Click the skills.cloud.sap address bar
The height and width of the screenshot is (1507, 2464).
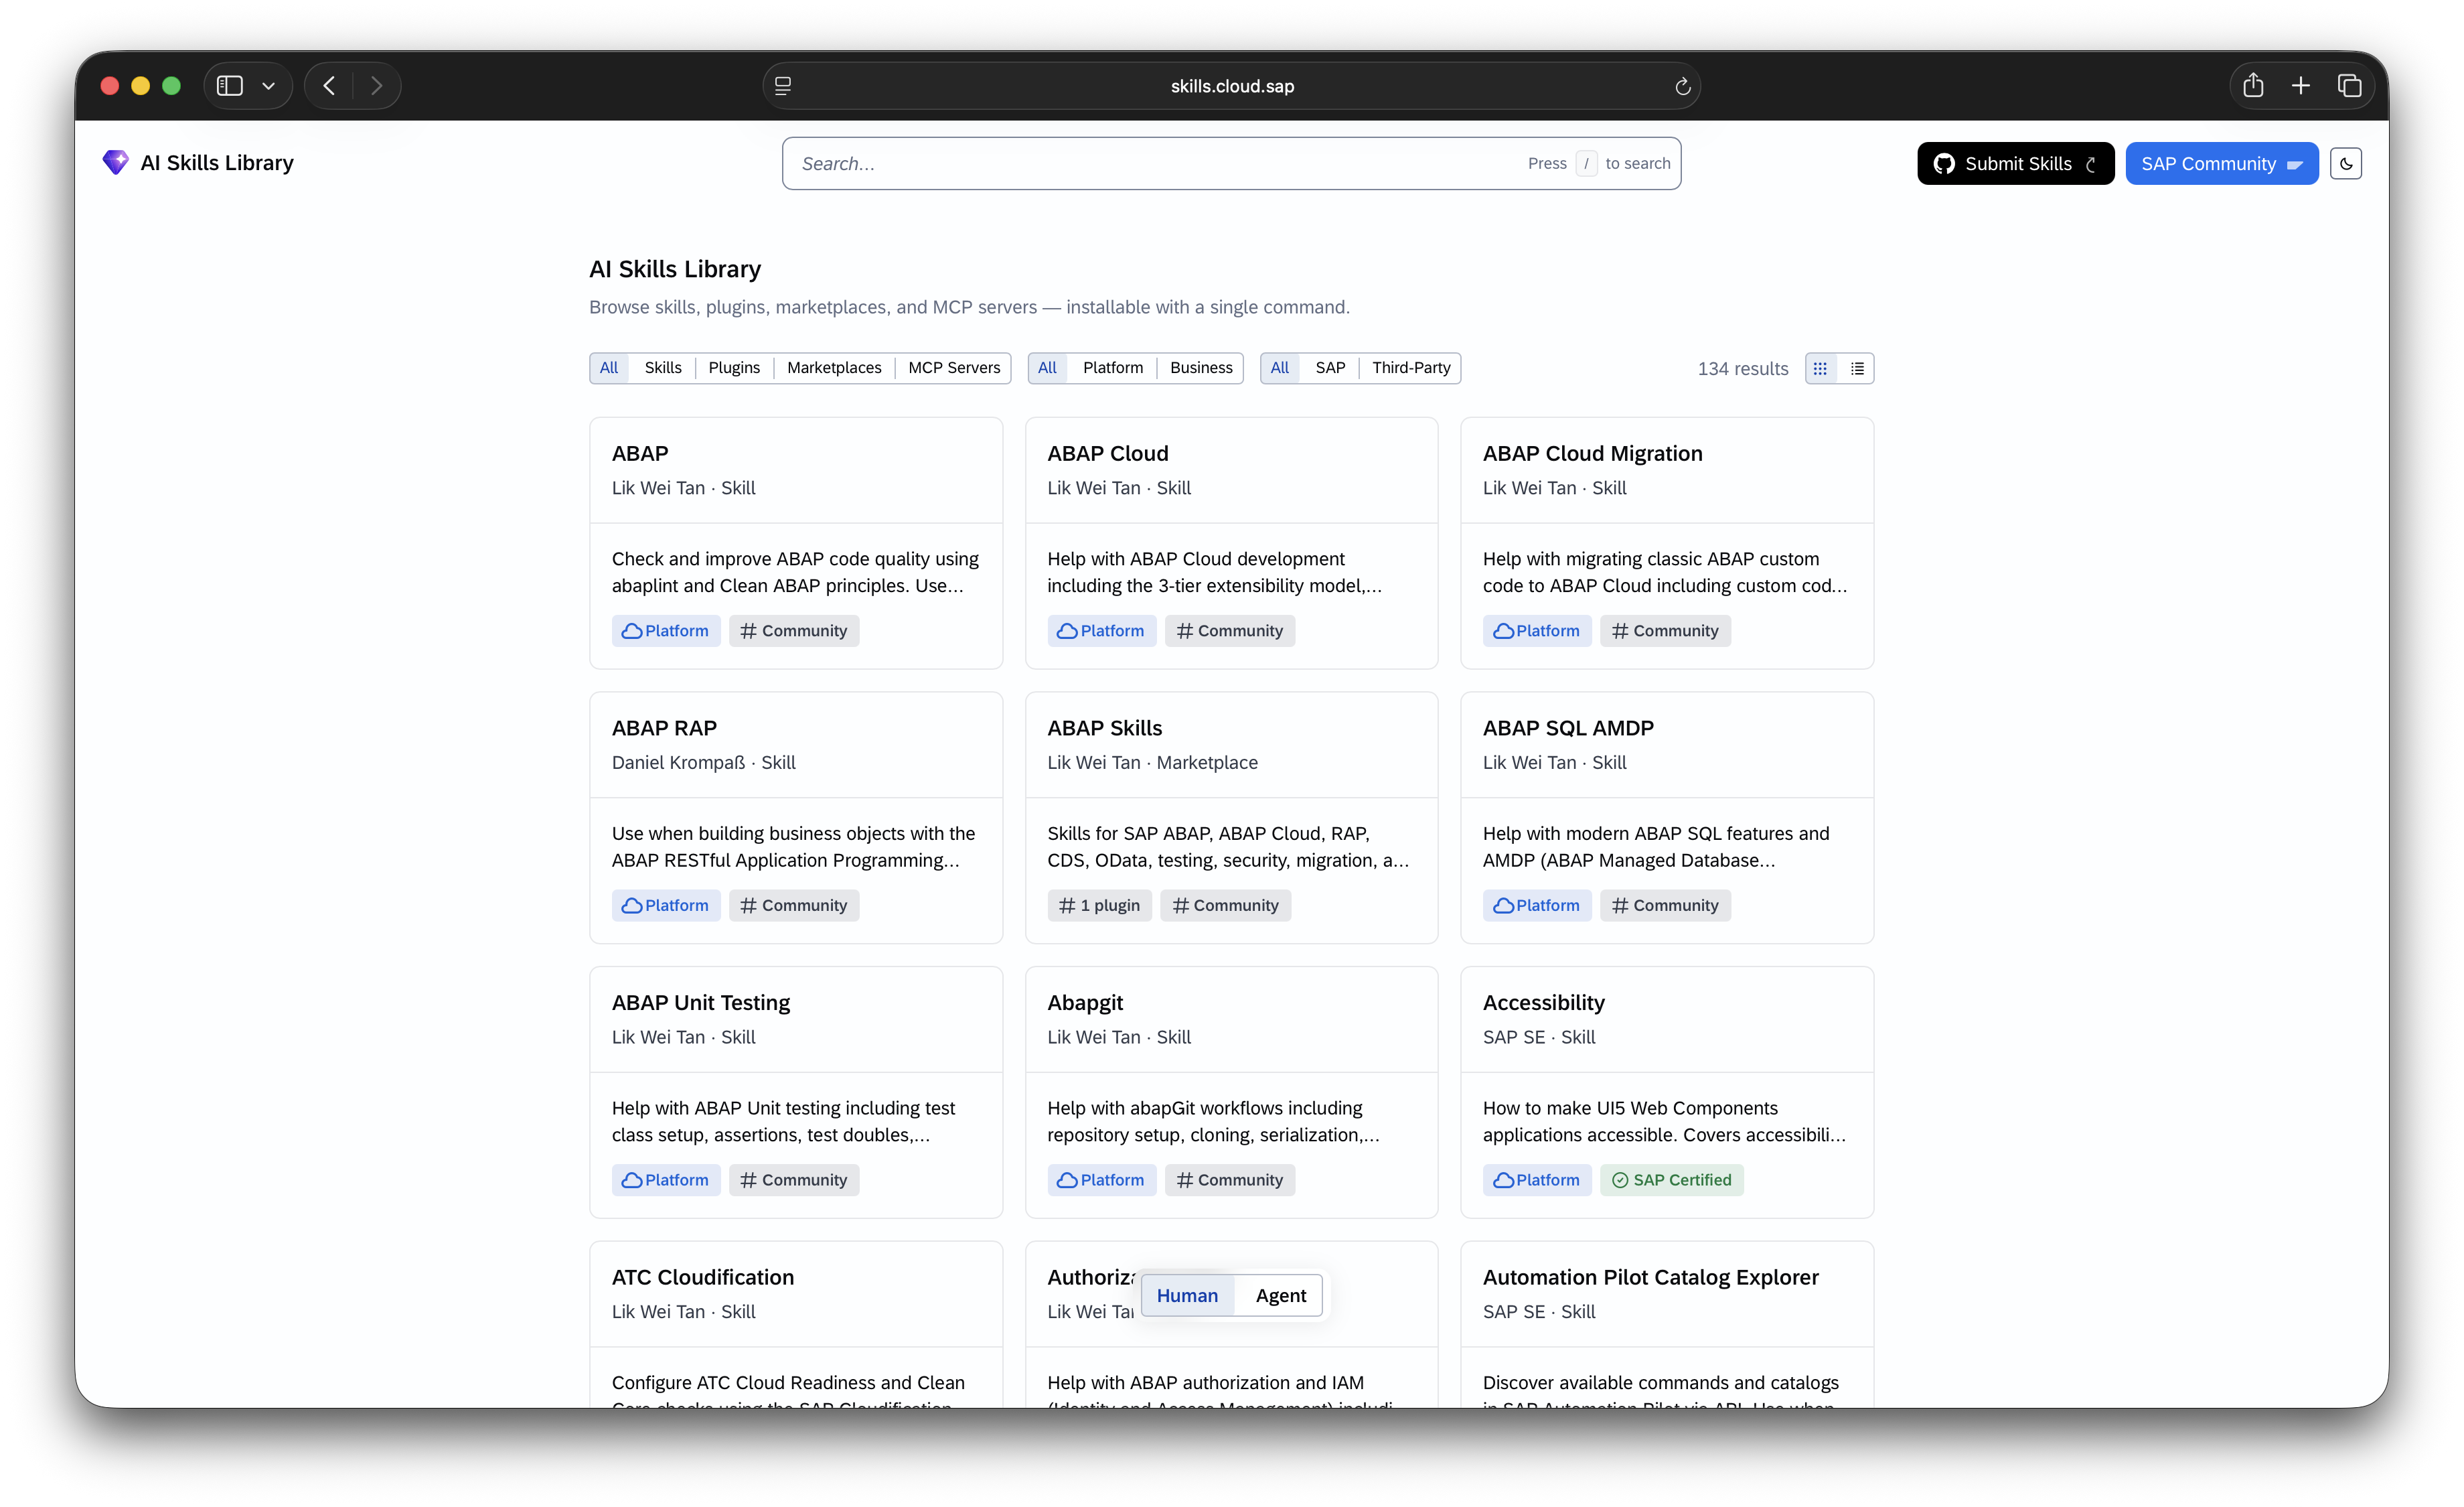pos(1232,86)
